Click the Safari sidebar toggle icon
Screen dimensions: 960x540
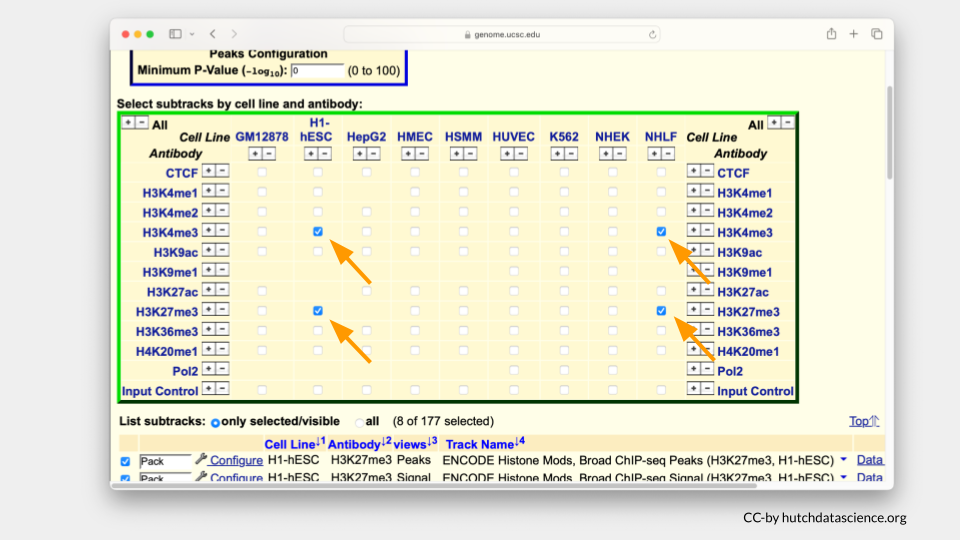tap(175, 34)
